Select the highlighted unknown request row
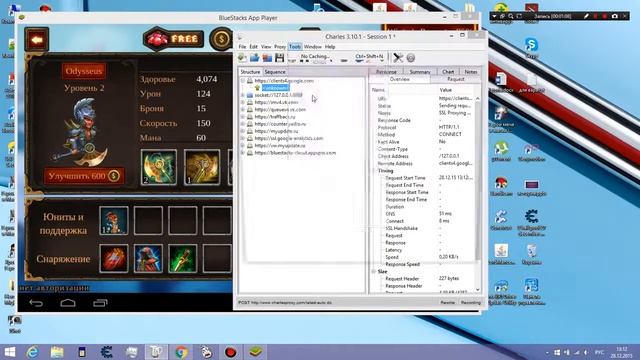 tap(275, 88)
